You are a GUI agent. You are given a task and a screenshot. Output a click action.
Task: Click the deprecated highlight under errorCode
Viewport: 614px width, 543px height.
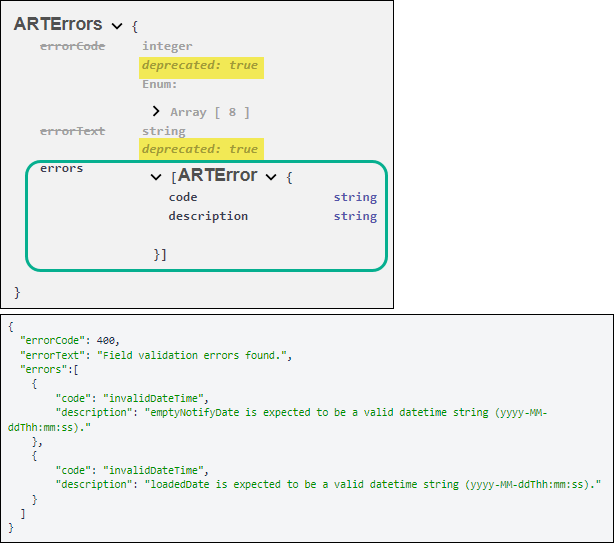(x=200, y=65)
